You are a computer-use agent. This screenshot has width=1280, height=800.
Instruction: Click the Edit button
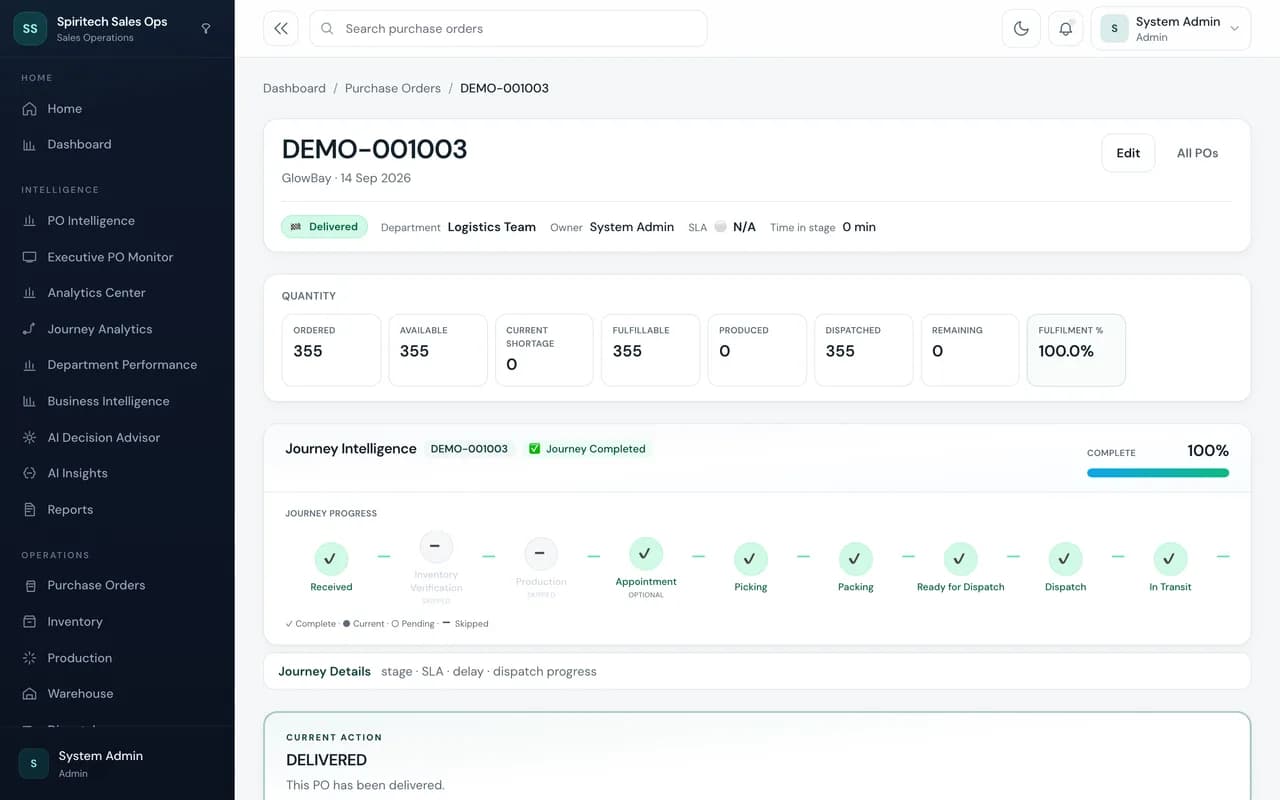pyautogui.click(x=1128, y=153)
